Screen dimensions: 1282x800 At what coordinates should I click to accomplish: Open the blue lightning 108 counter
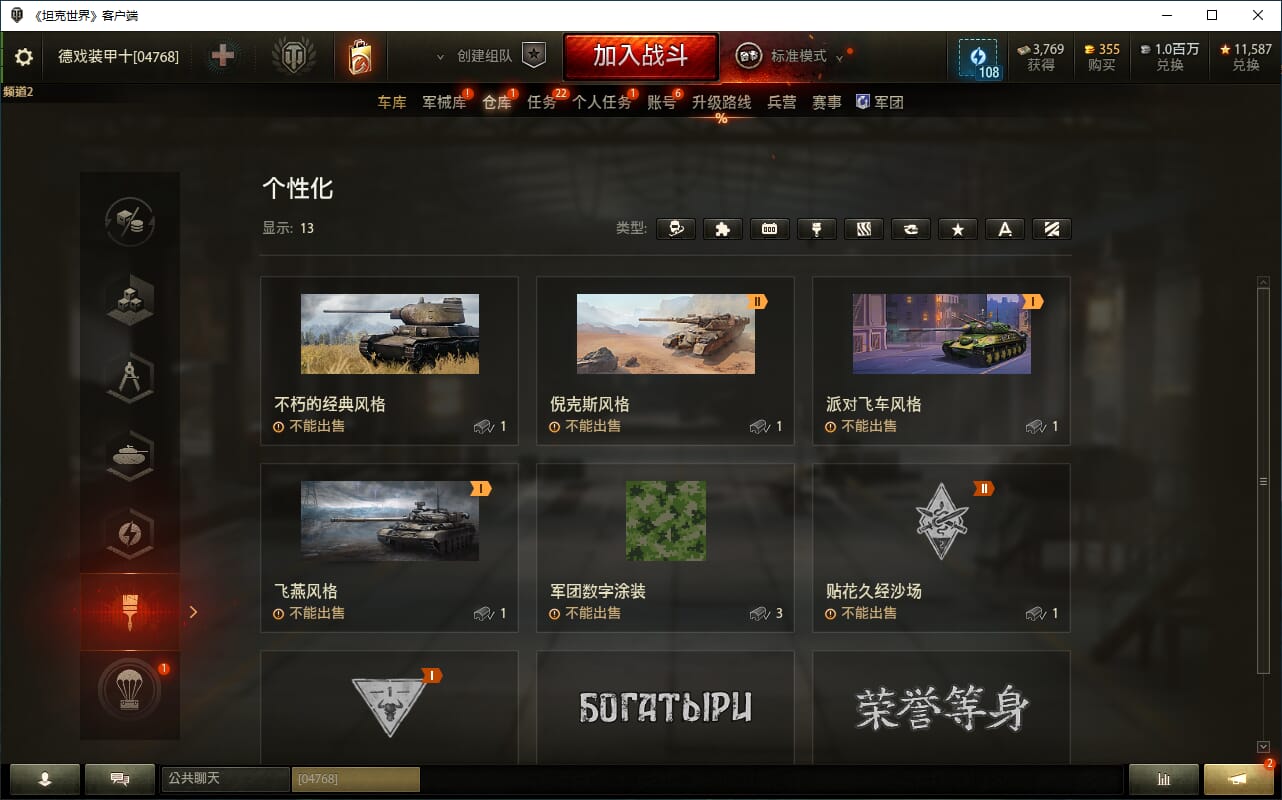(x=978, y=59)
